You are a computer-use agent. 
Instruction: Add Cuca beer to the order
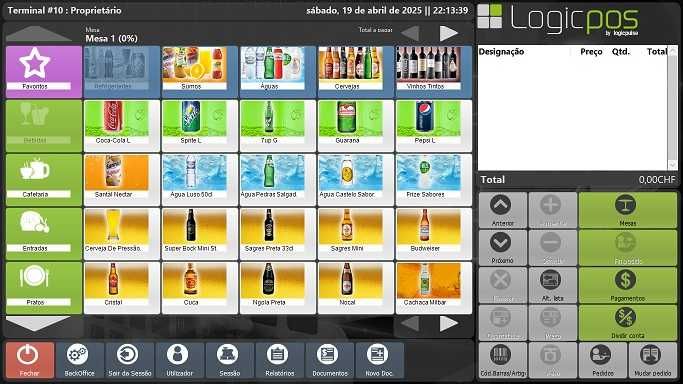199,287
